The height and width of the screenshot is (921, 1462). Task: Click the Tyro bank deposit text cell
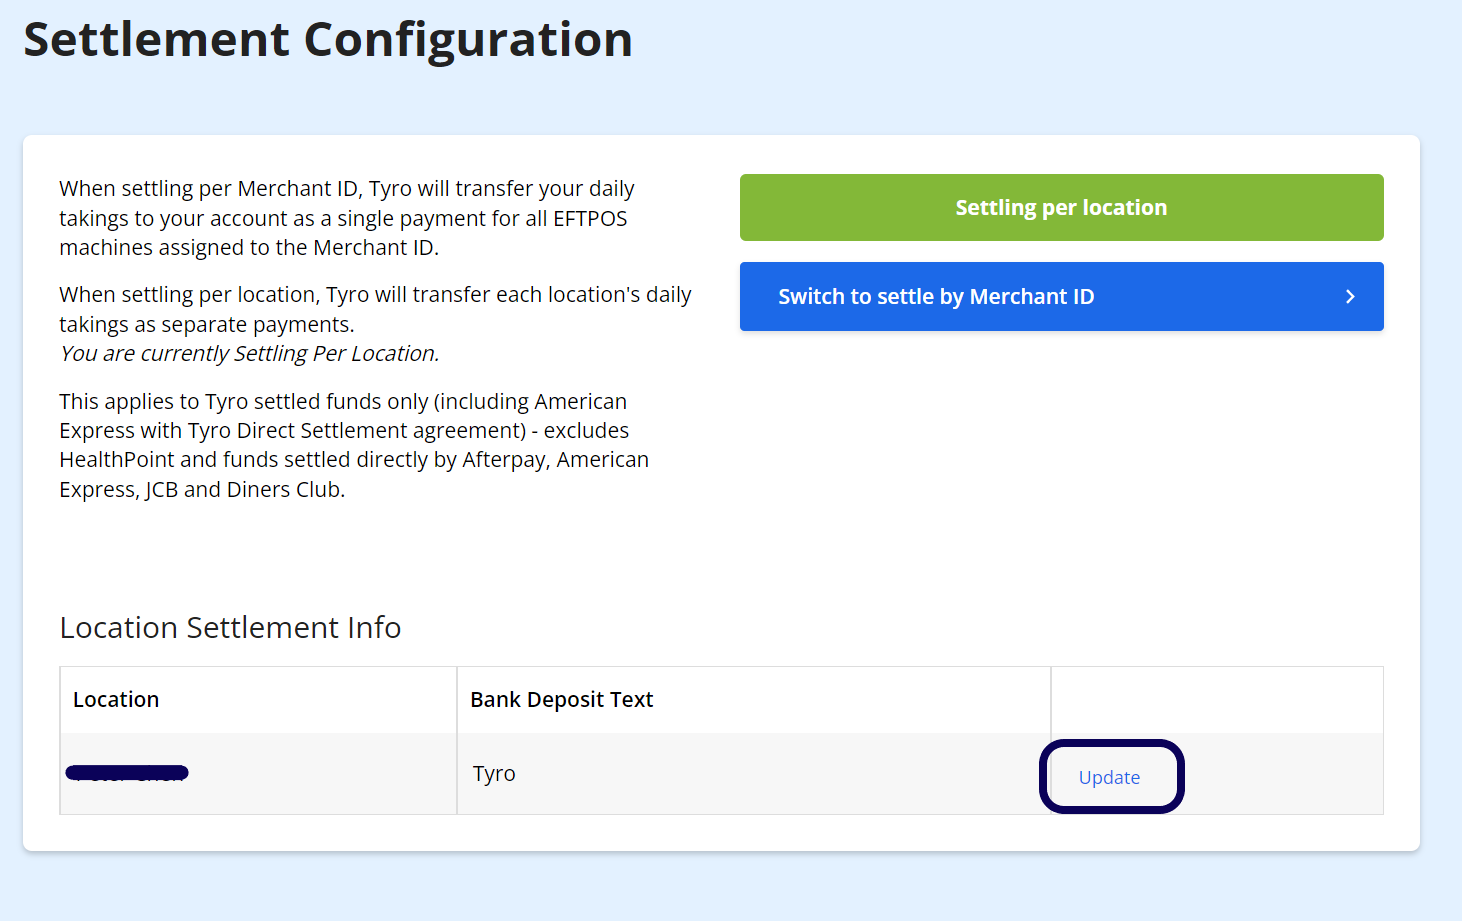click(493, 773)
